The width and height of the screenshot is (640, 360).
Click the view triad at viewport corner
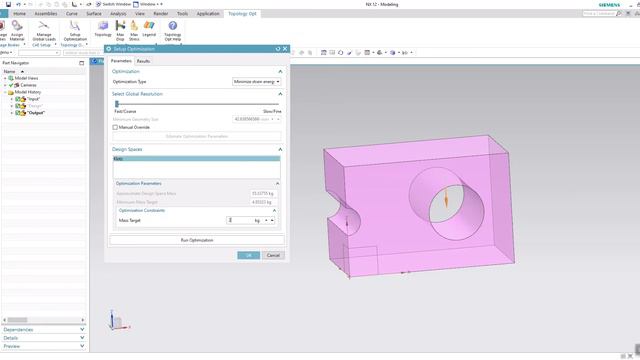118,320
